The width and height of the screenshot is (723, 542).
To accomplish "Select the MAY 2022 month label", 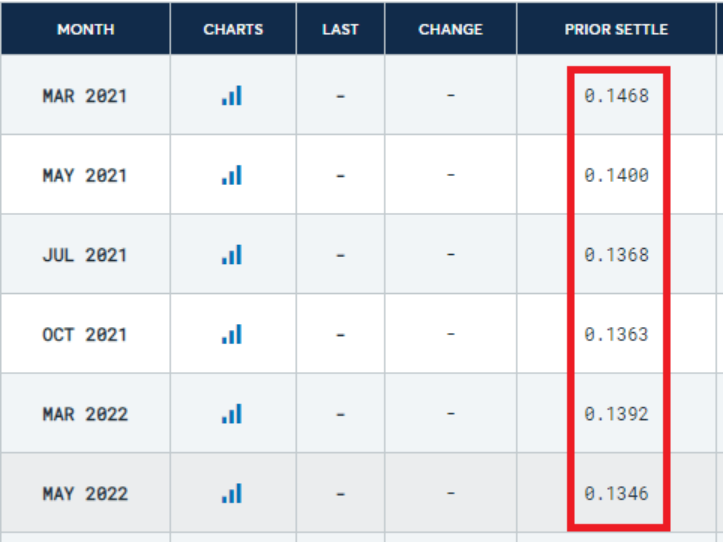I will point(85,493).
